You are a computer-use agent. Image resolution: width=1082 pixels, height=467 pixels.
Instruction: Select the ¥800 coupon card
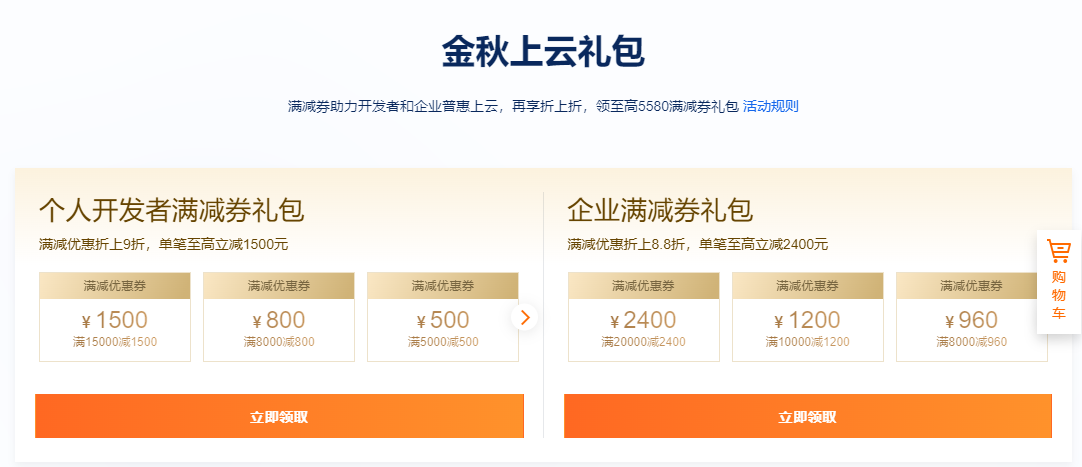[x=279, y=317]
